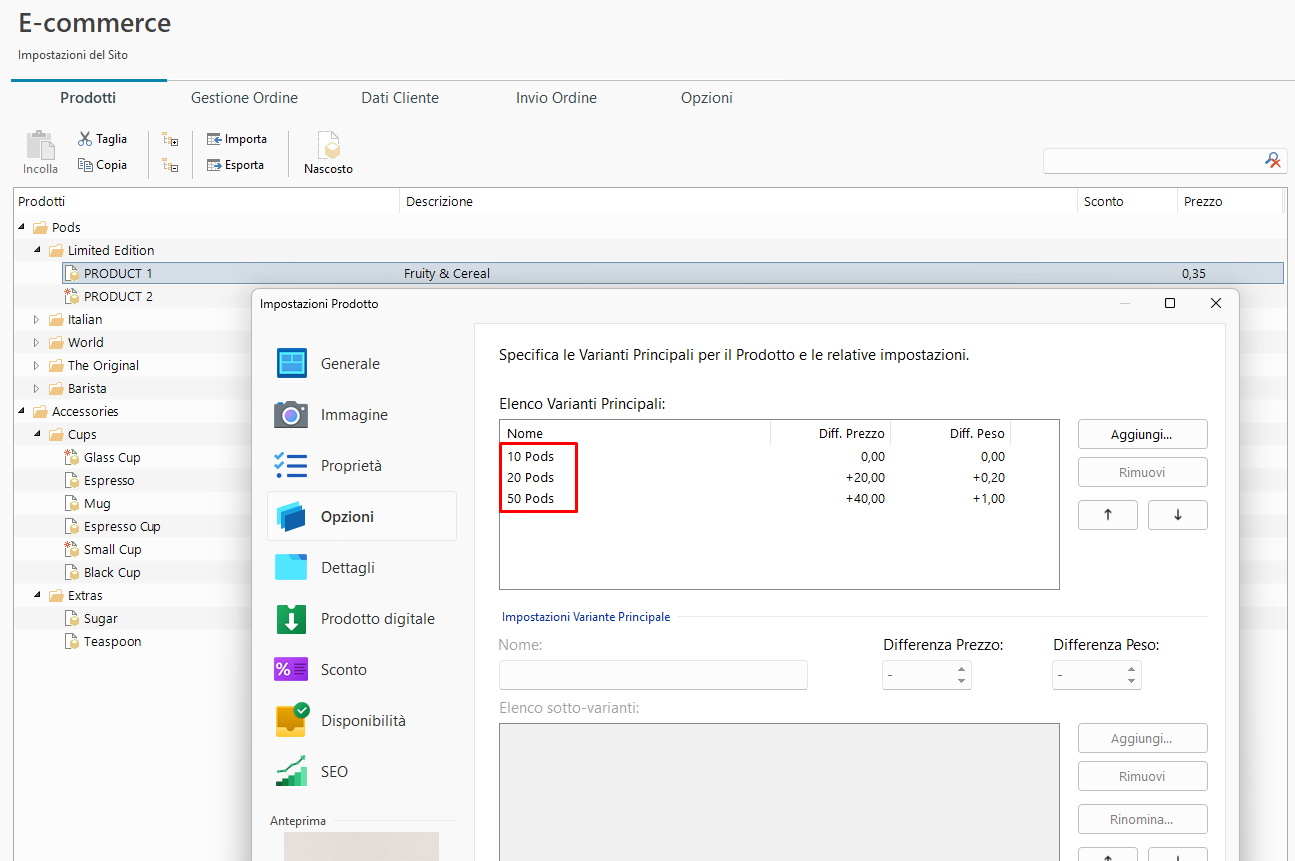The width and height of the screenshot is (1295, 861).
Task: Open the SEO chart section
Action: 362,772
